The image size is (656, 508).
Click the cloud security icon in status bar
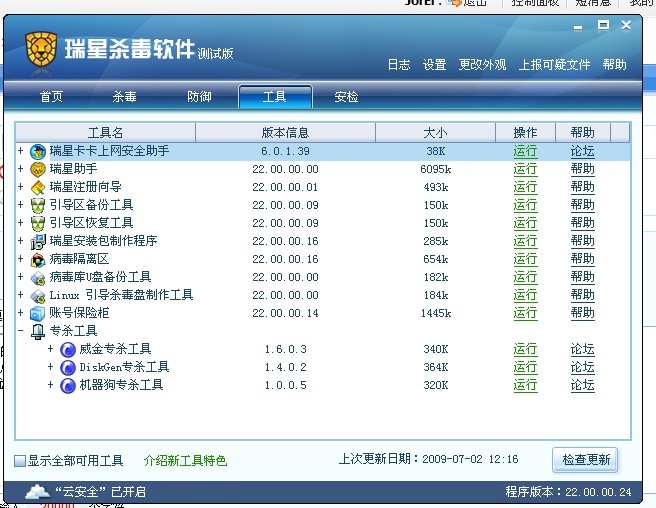[x=38, y=492]
